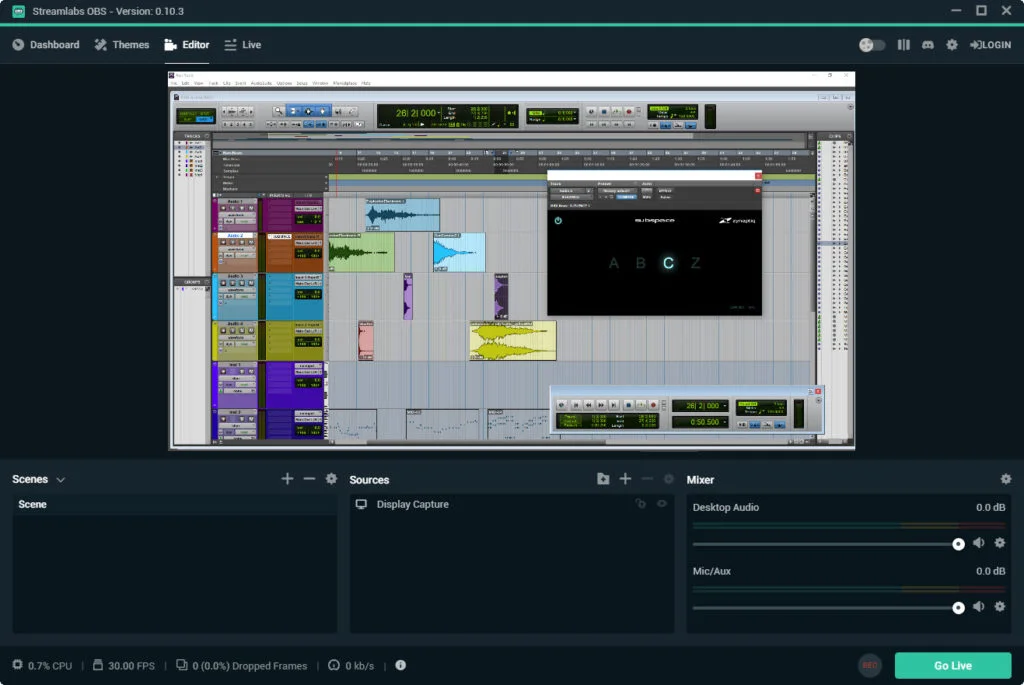Viewport: 1024px width, 685px height.
Task: Click the Mic/Aux label
Action: point(711,571)
